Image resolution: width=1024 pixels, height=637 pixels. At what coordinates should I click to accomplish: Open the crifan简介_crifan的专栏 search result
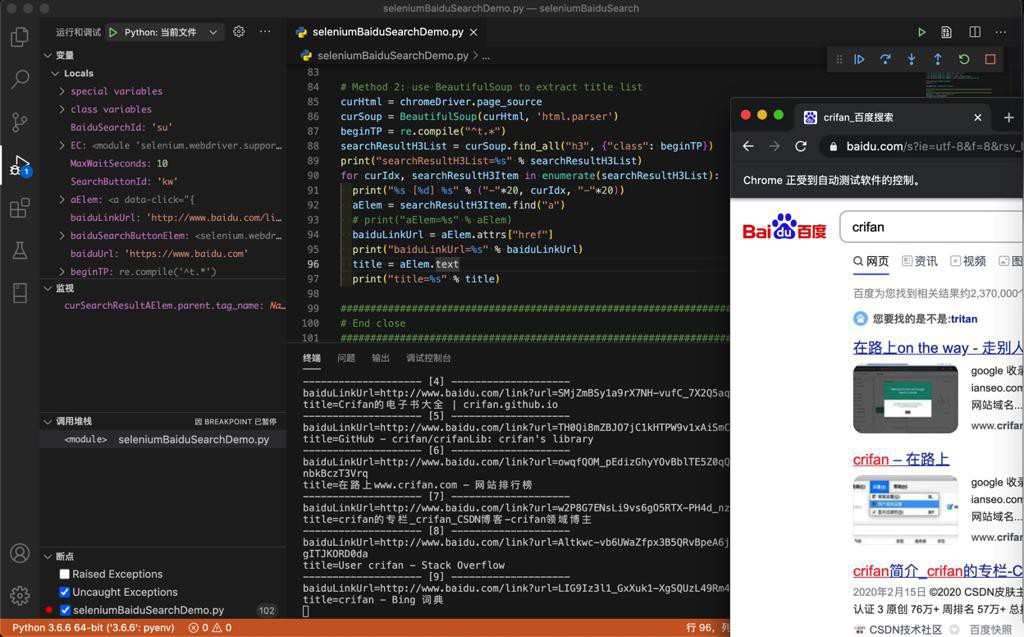[x=938, y=571]
